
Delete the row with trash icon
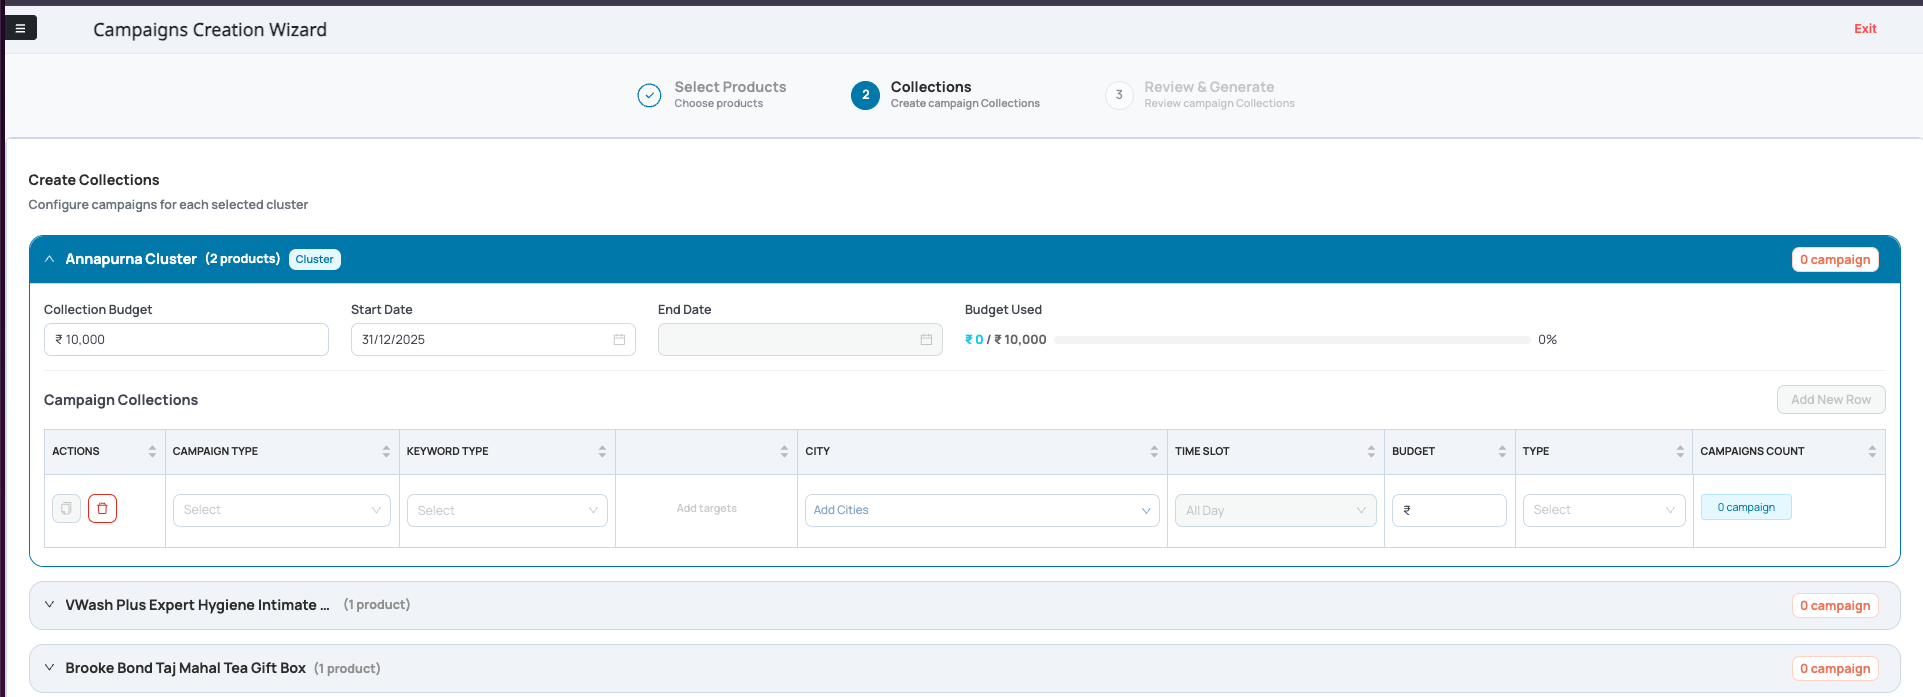point(102,509)
